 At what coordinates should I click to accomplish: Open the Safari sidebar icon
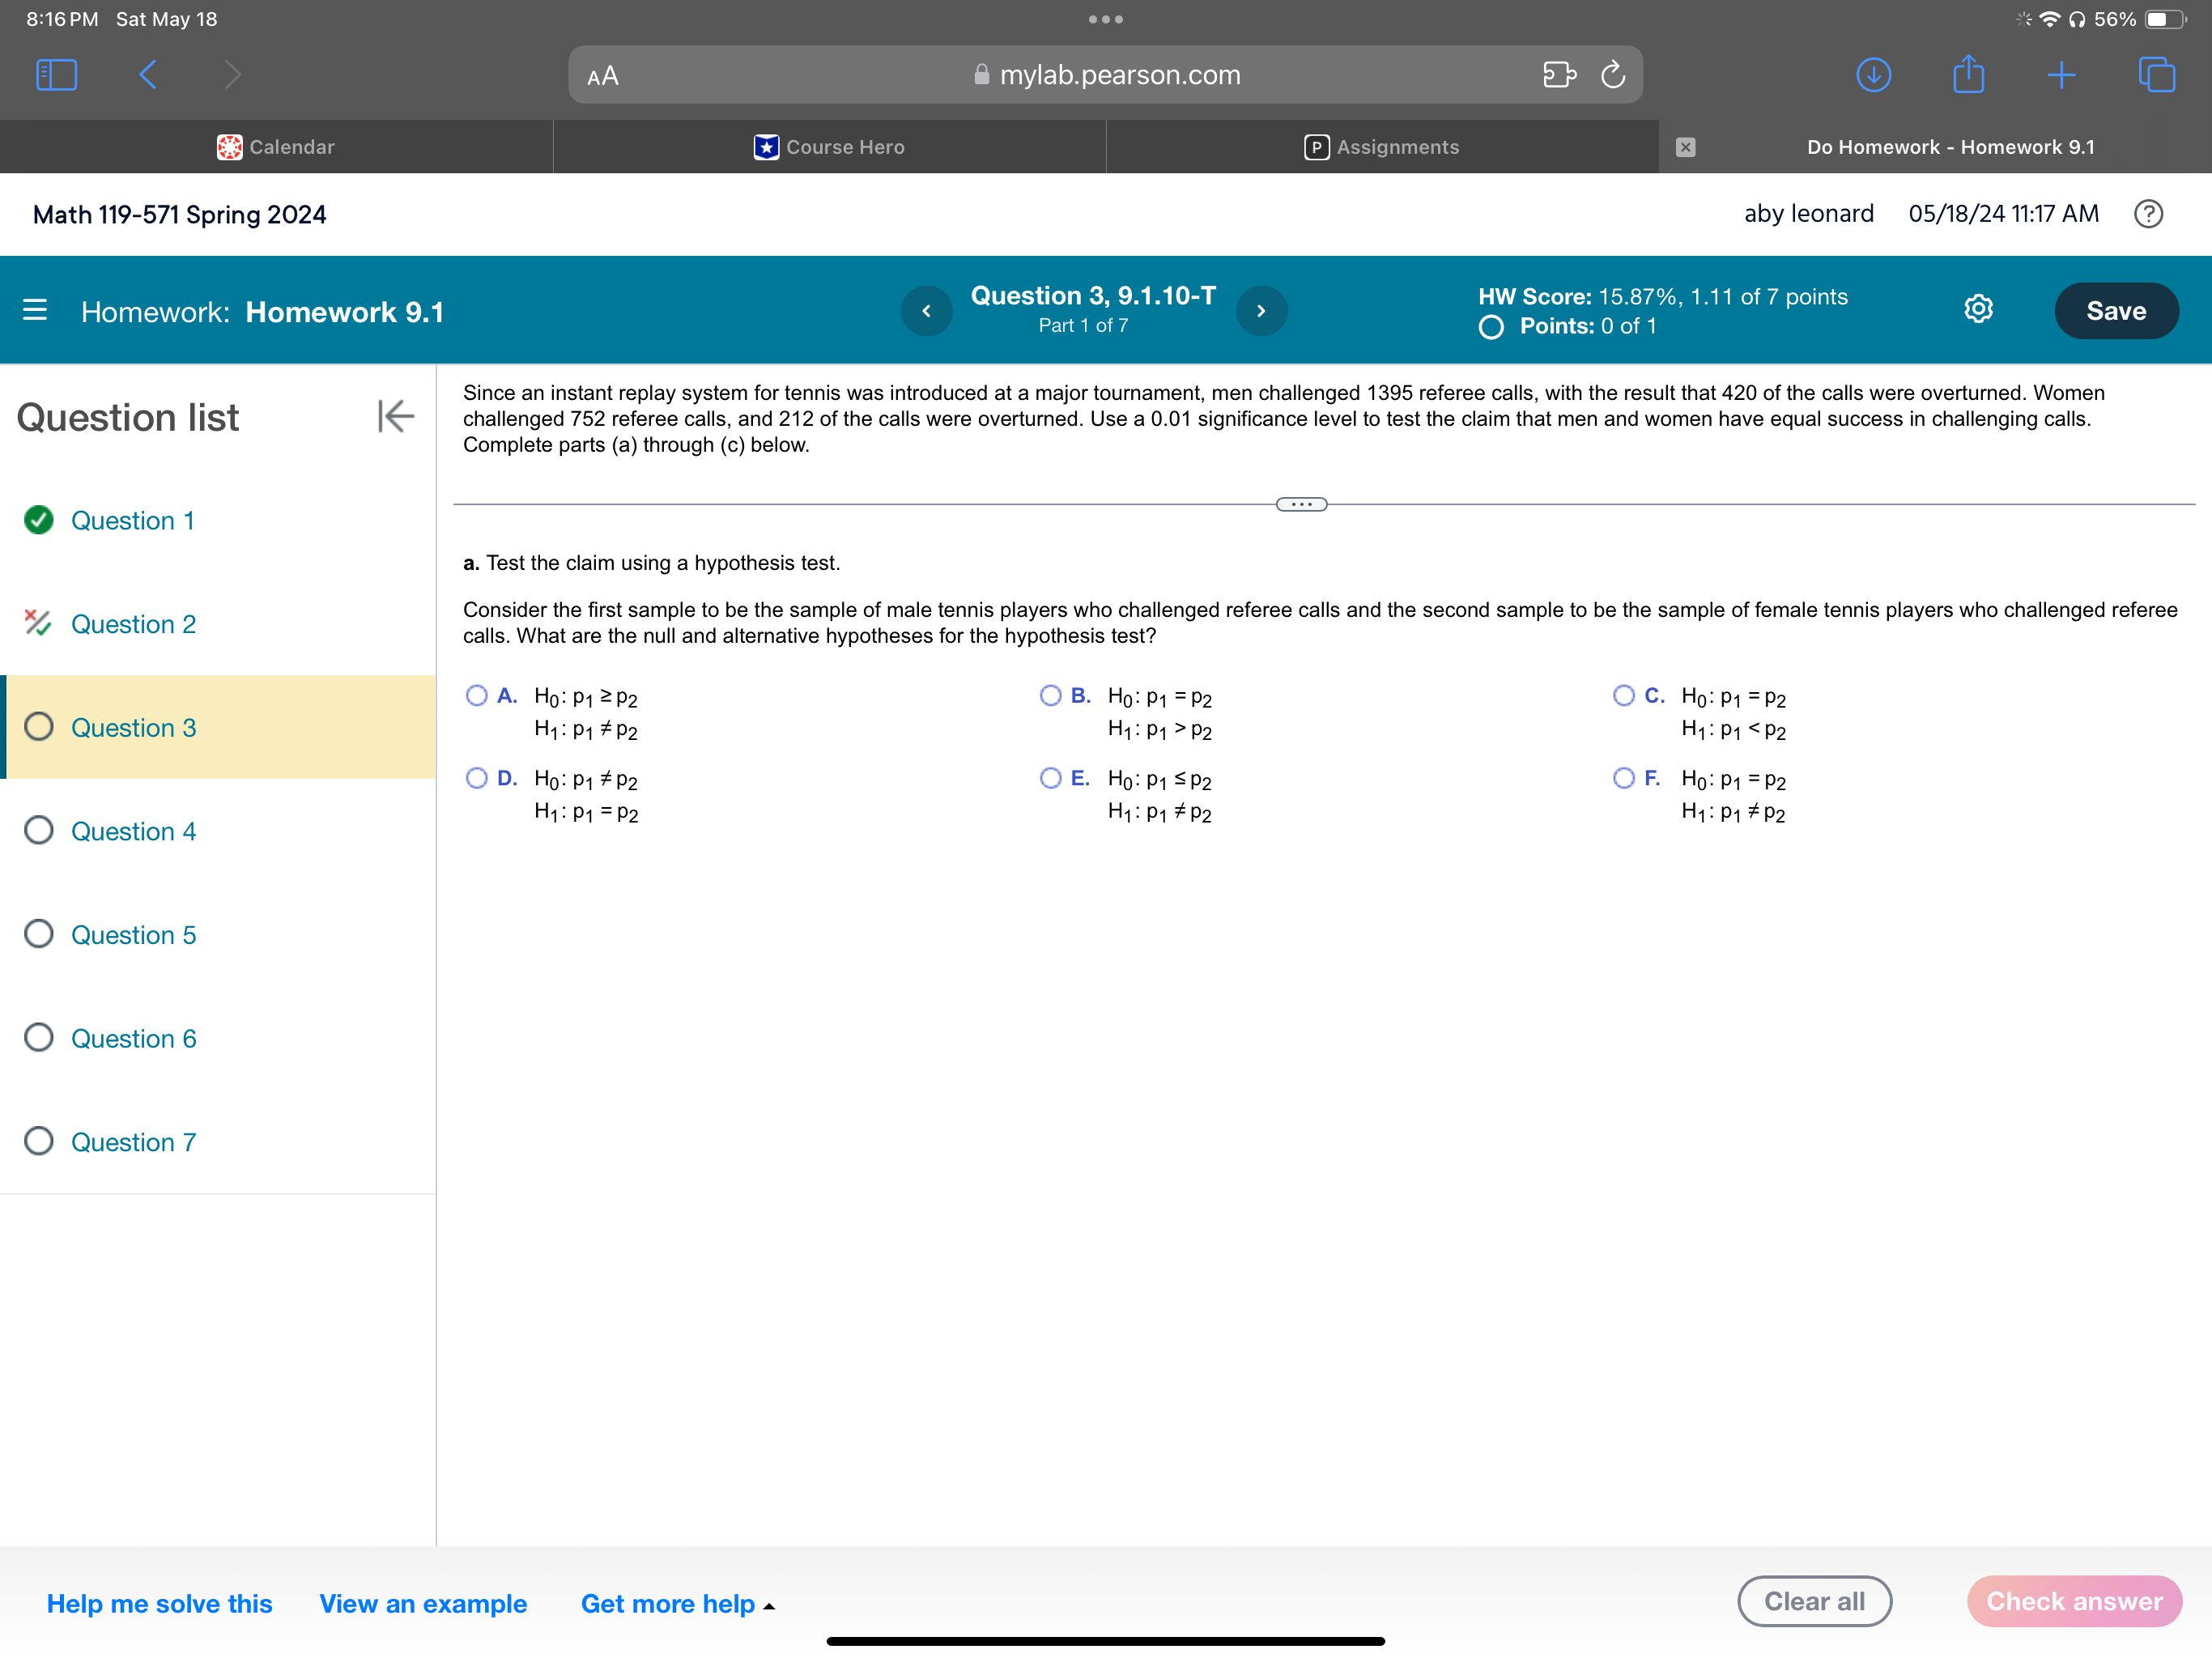[x=56, y=74]
